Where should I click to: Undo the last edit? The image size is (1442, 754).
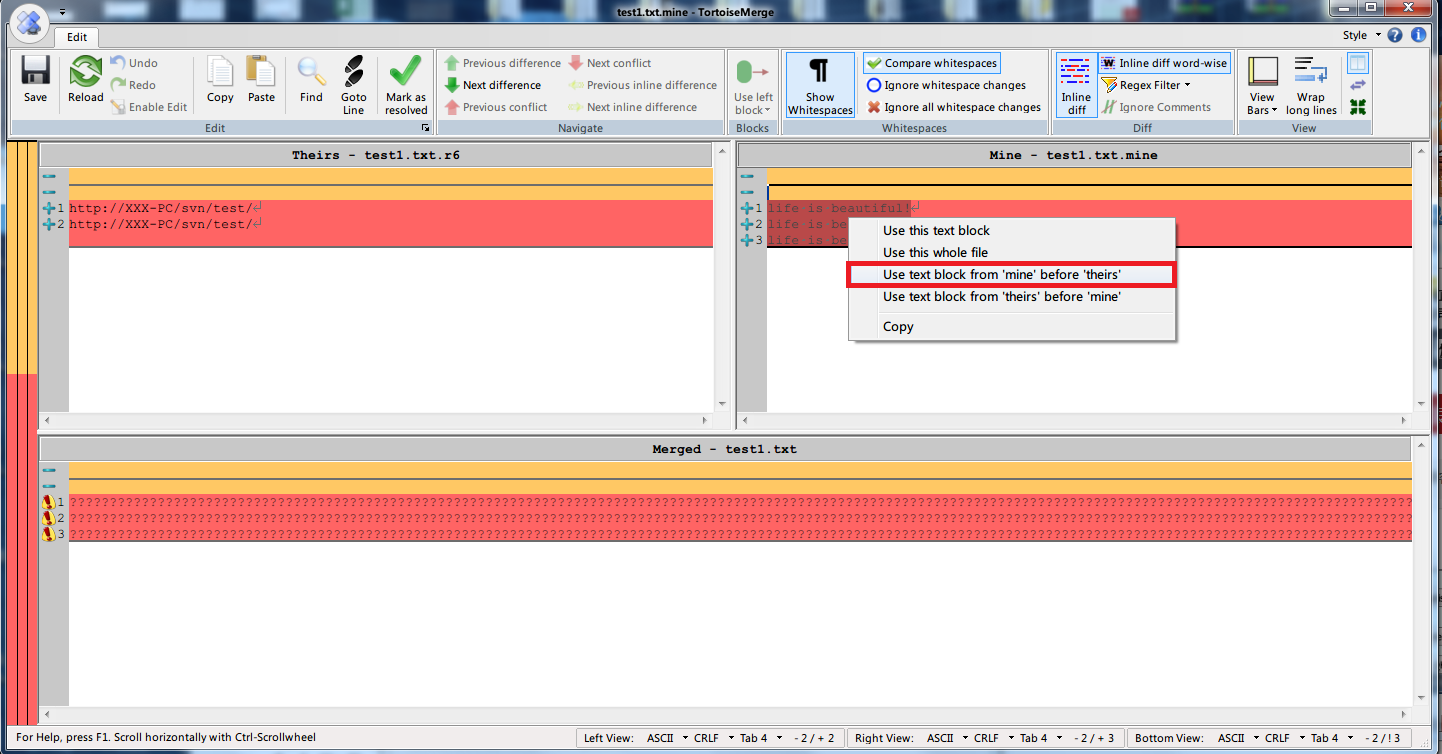click(133, 63)
